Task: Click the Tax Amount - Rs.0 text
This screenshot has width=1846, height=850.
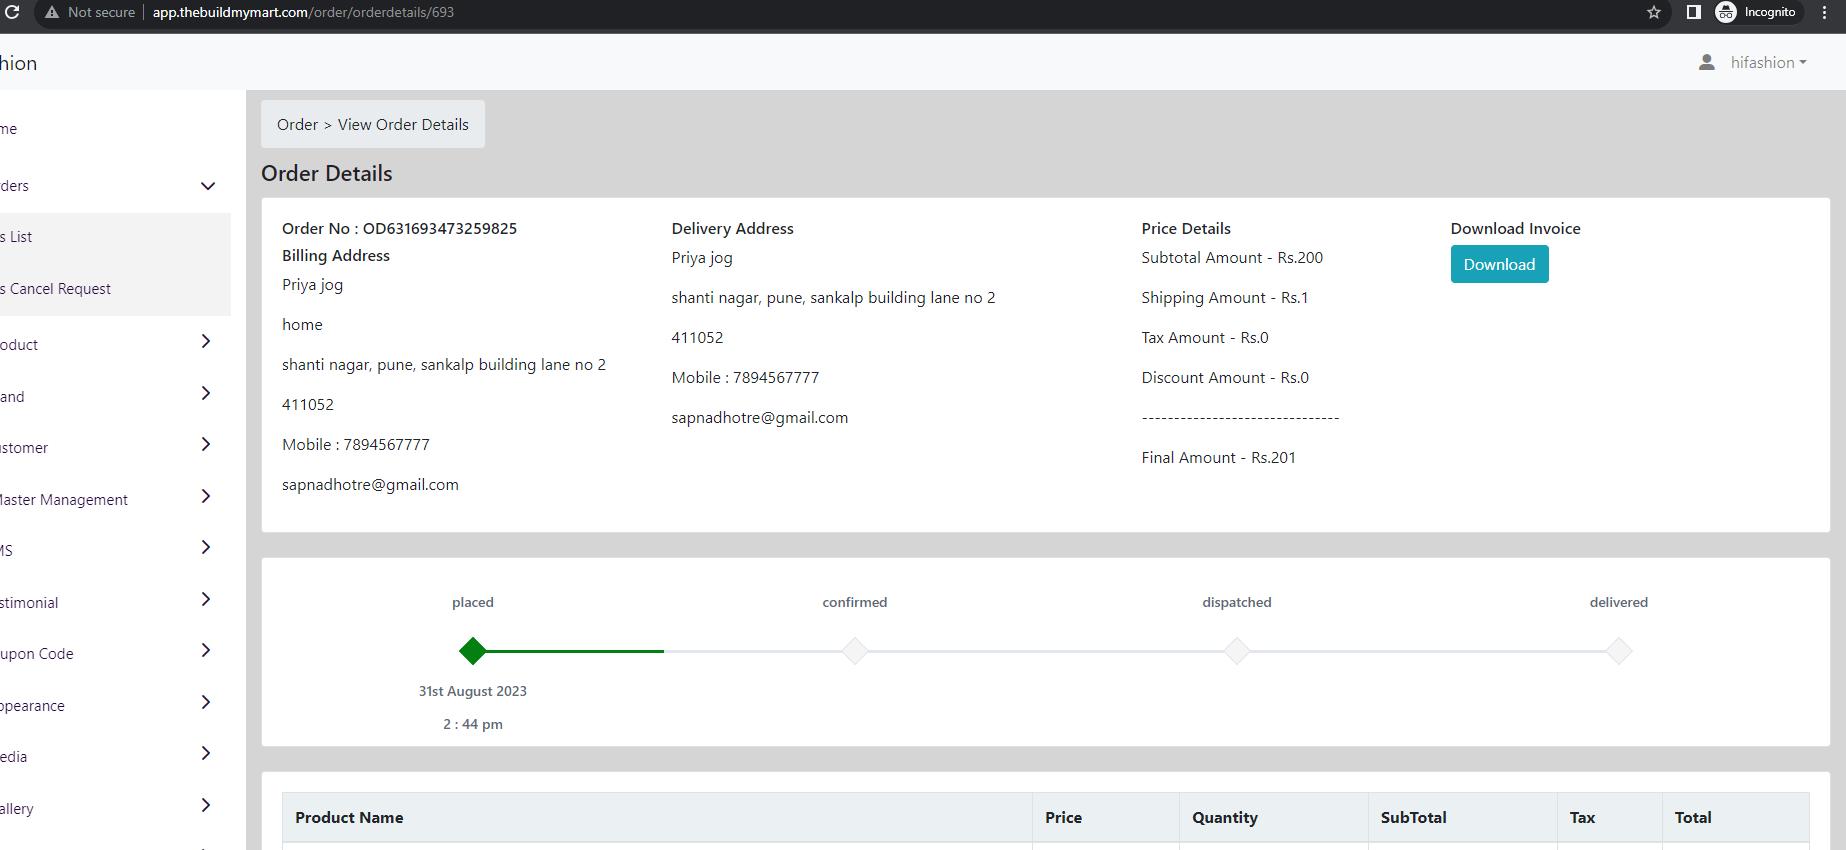Action: pyautogui.click(x=1205, y=338)
